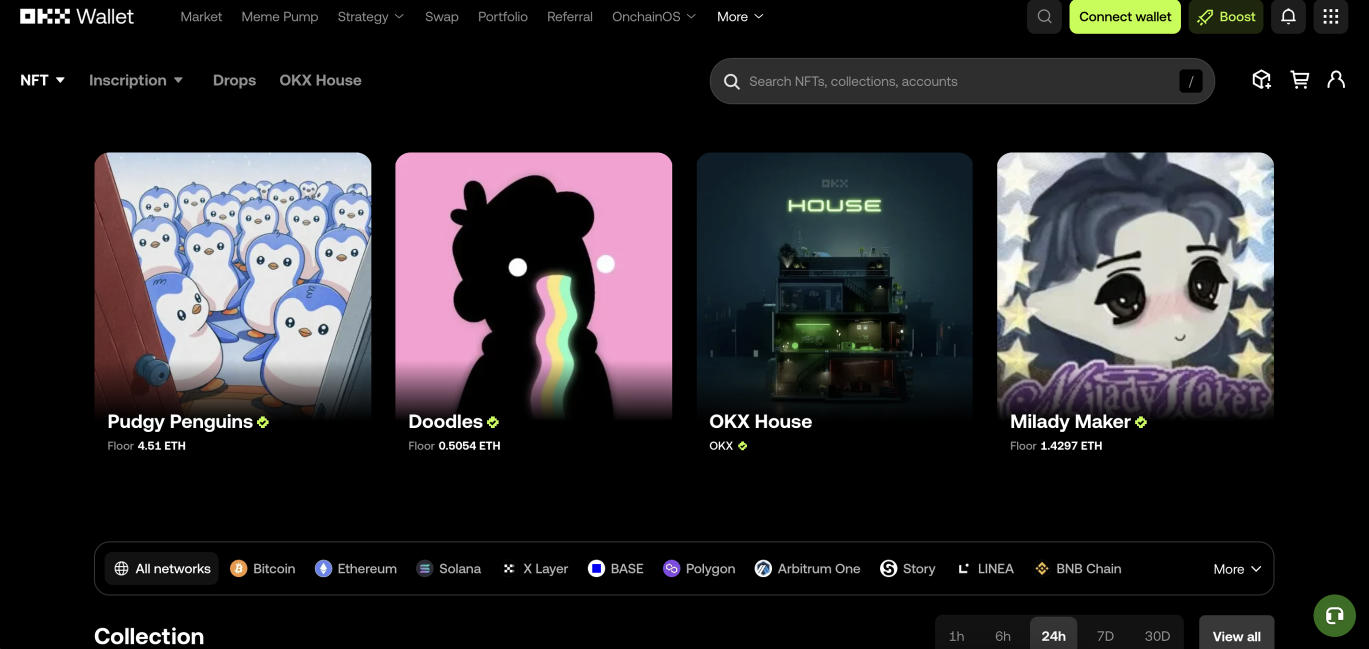
Task: Click the Arbitrum One network icon
Action: coord(763,568)
